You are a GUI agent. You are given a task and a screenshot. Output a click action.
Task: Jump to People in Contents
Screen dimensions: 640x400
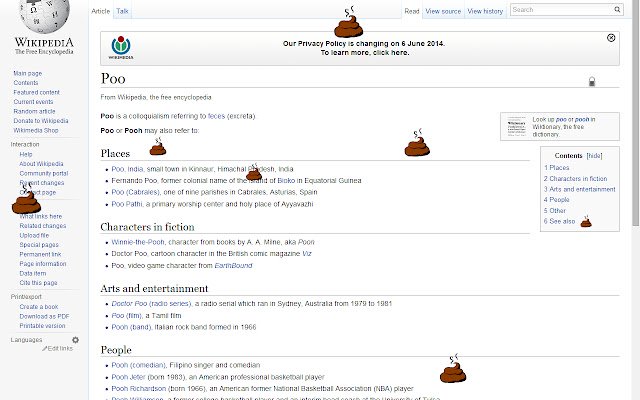556,200
